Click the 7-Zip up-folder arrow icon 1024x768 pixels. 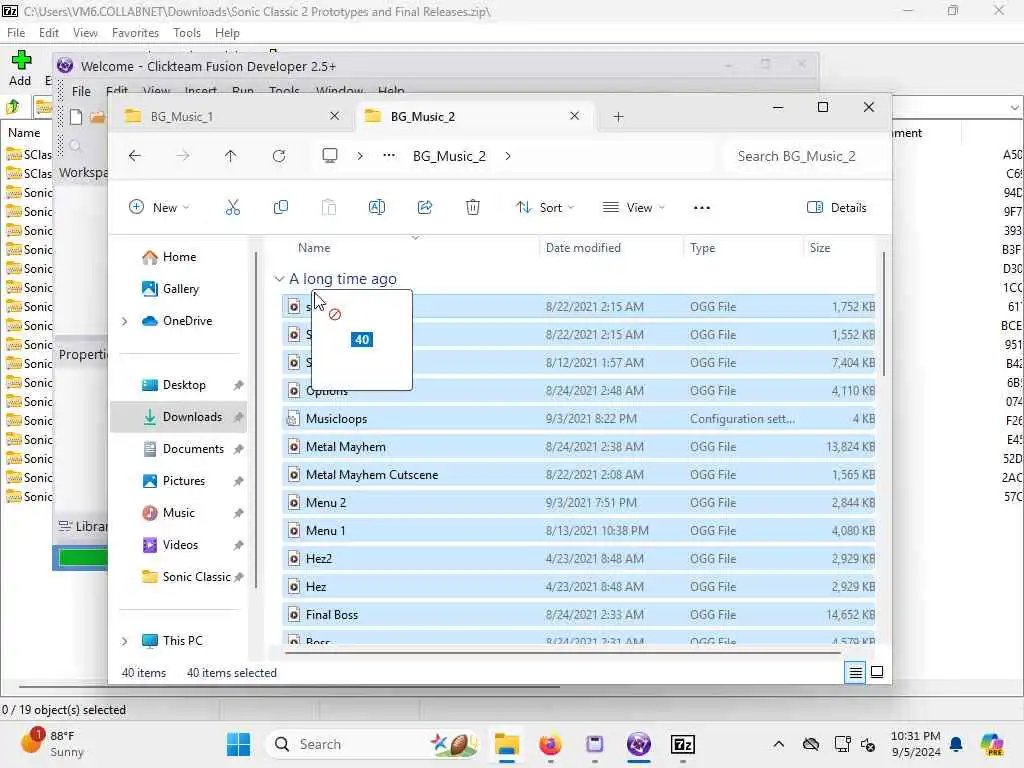point(12,106)
